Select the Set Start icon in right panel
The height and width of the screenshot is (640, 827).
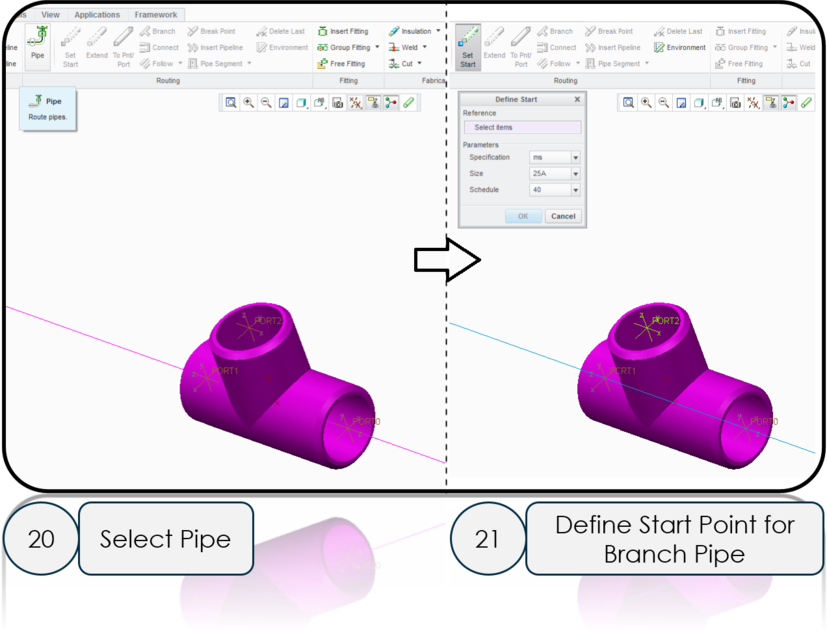467,47
